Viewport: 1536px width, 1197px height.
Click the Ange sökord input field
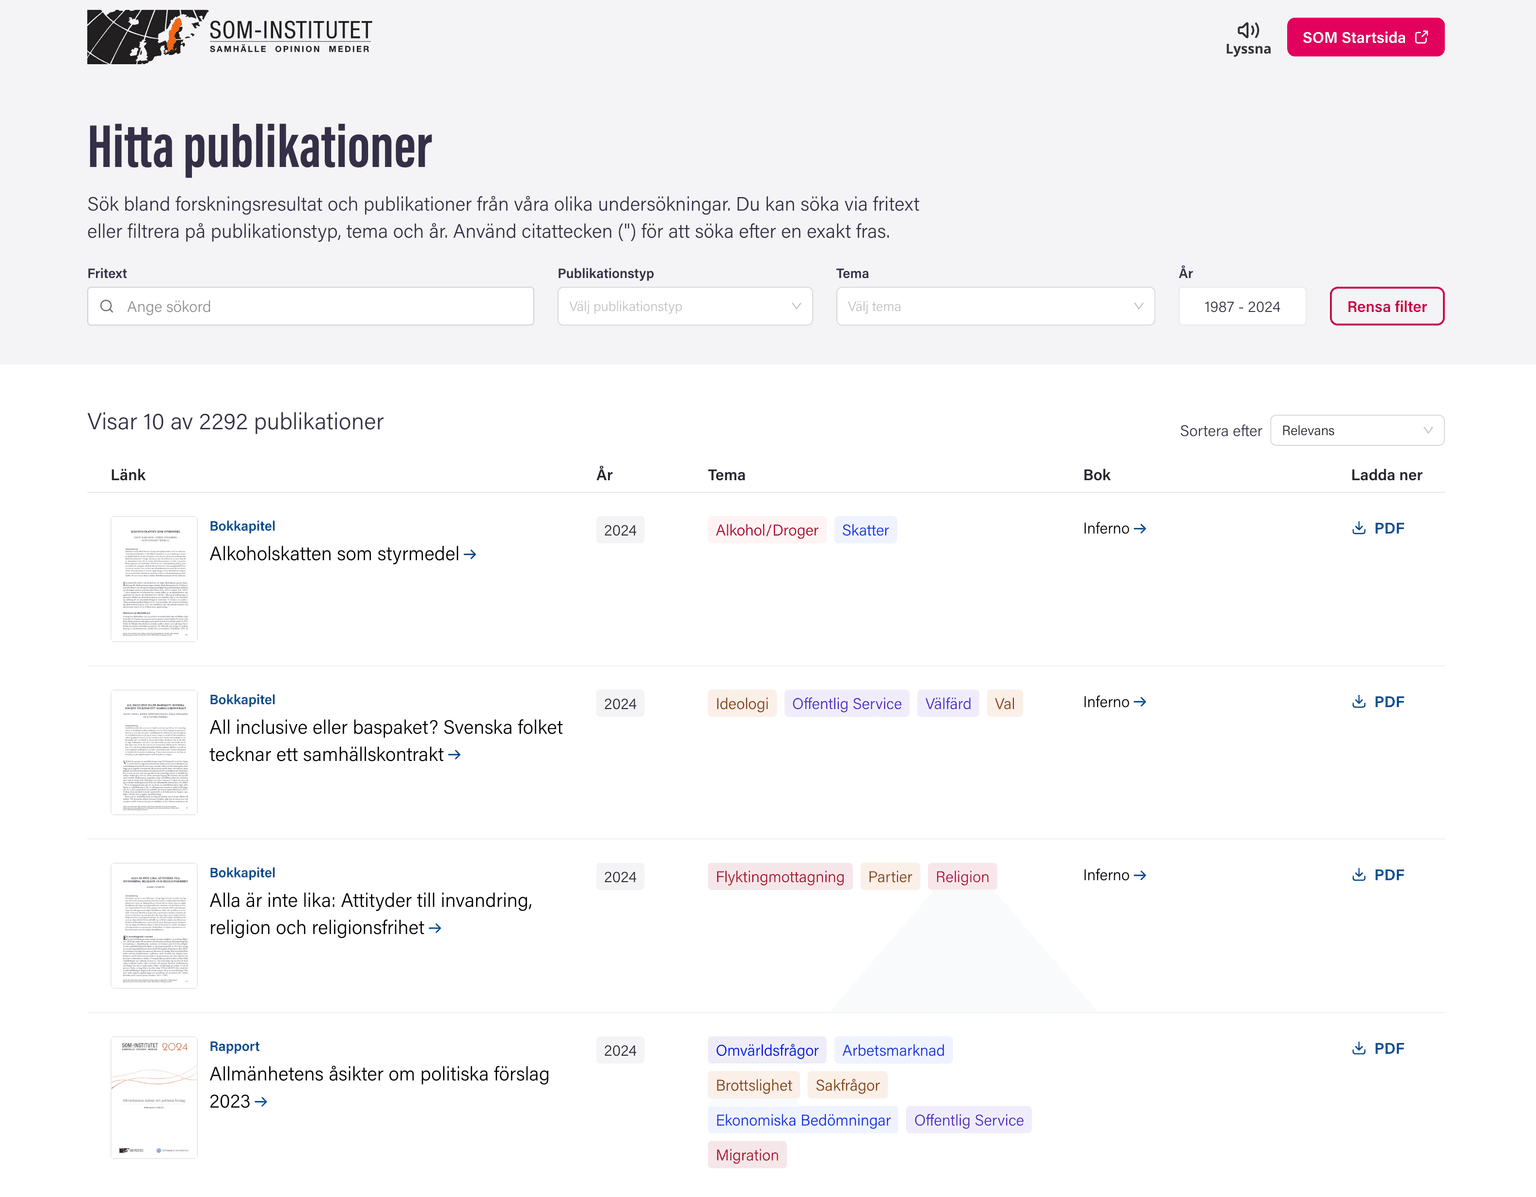(310, 306)
